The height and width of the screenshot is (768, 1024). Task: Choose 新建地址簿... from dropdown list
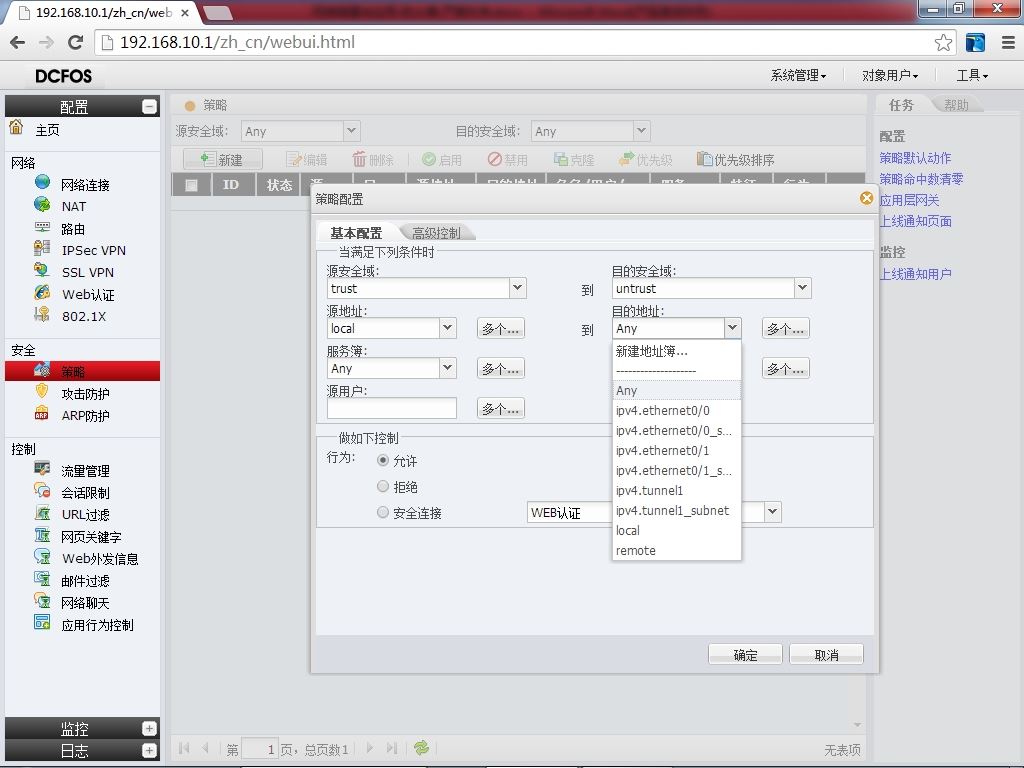(x=677, y=351)
